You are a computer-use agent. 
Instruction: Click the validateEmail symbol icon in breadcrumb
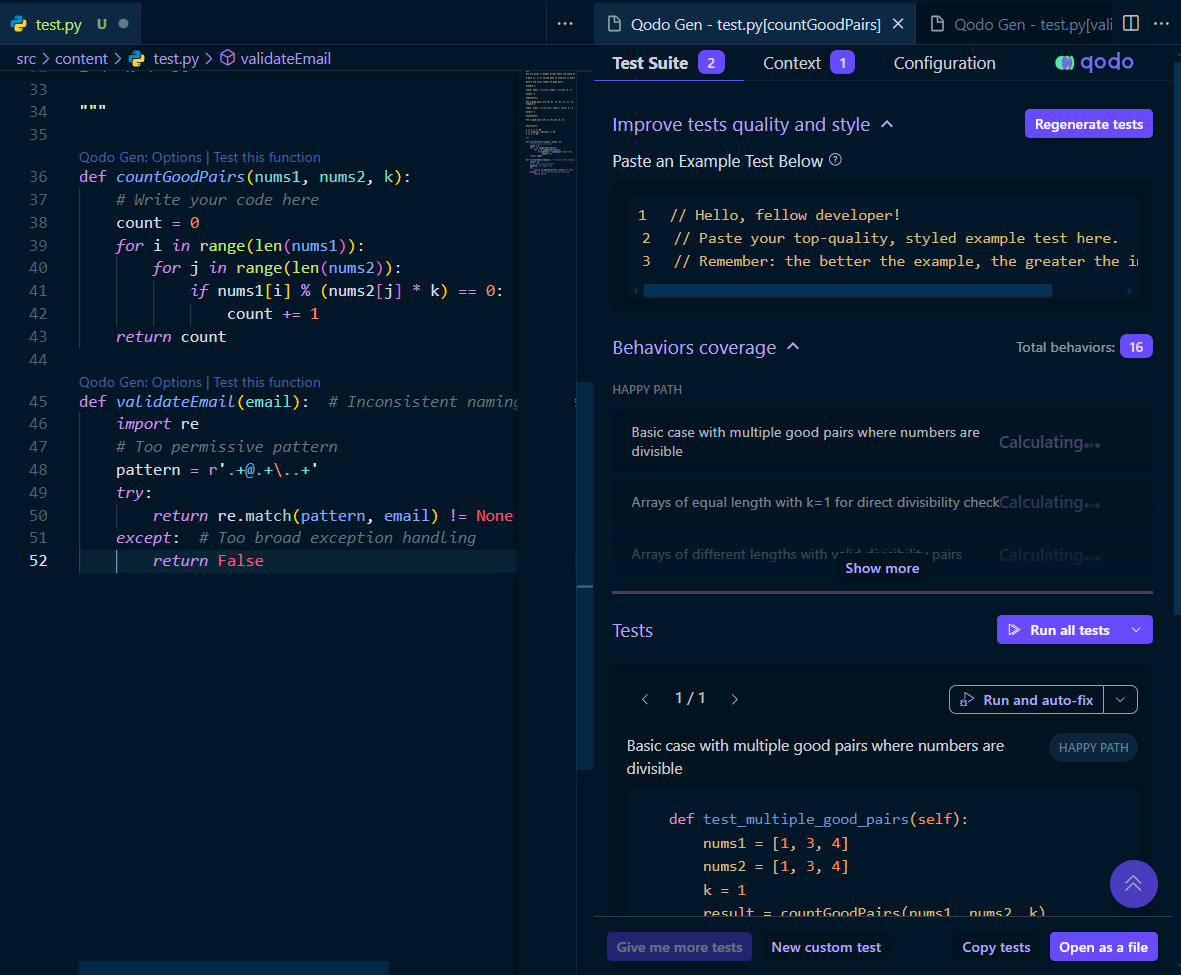pyautogui.click(x=227, y=58)
